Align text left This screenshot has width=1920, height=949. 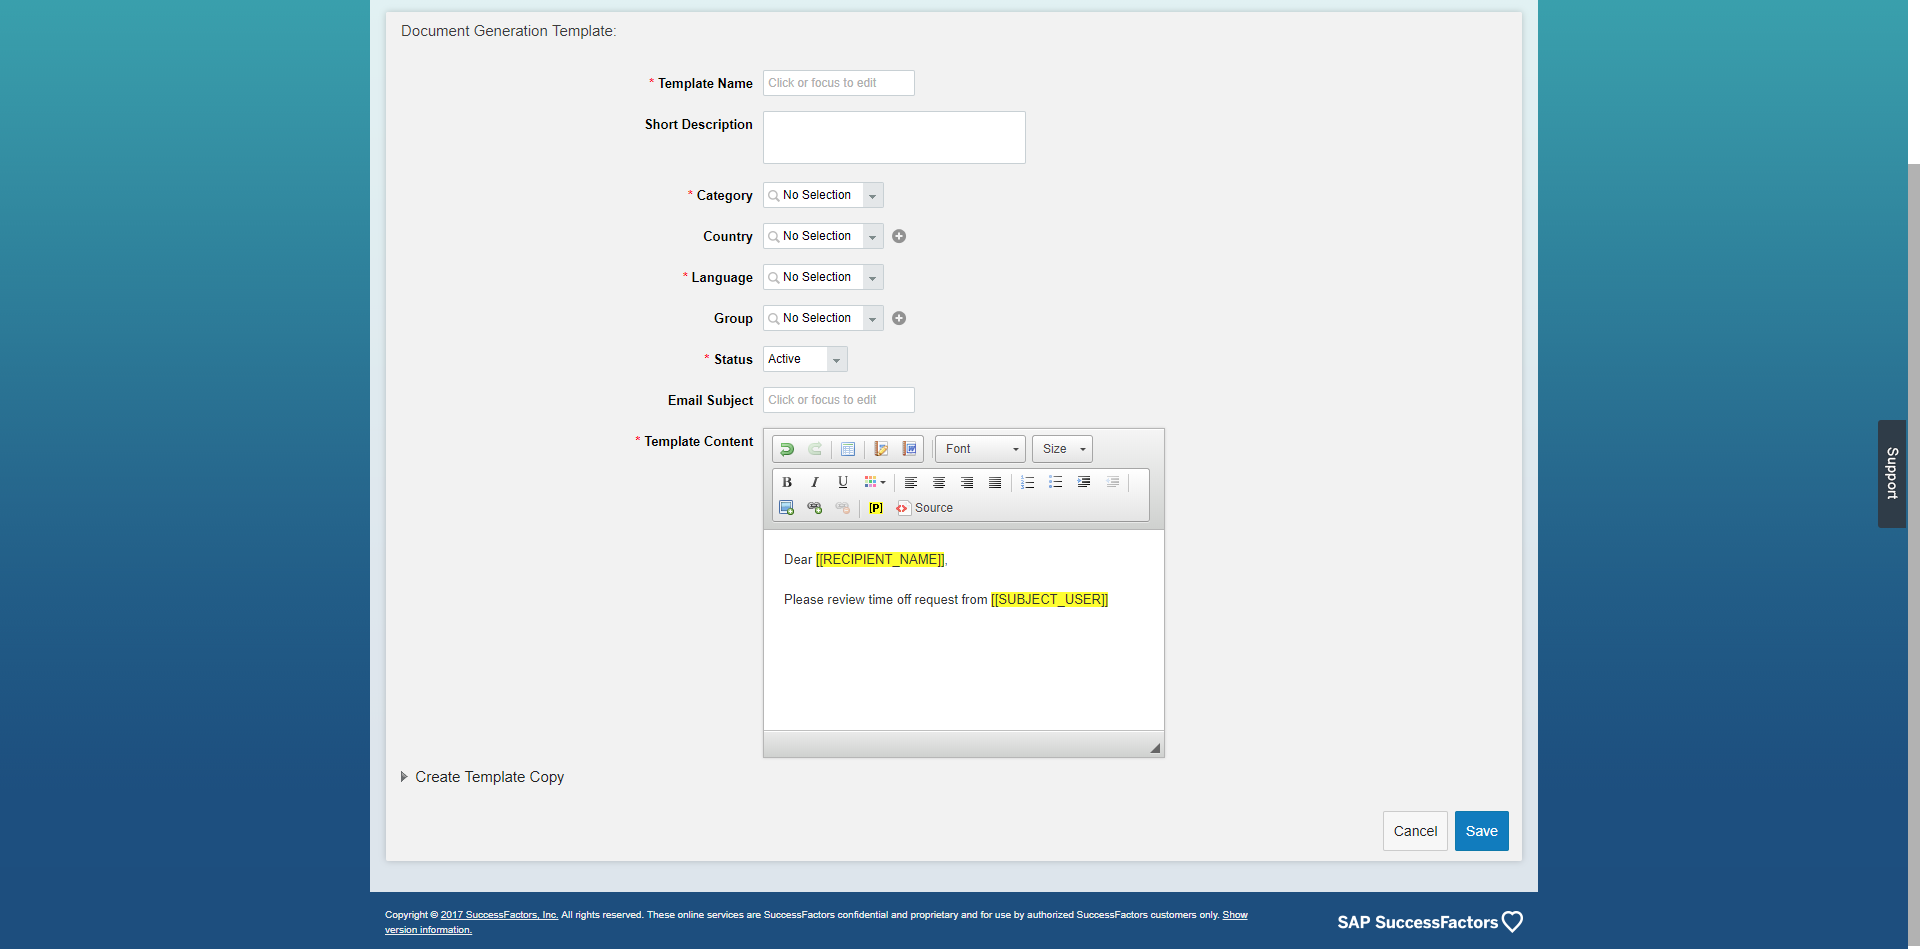[911, 482]
